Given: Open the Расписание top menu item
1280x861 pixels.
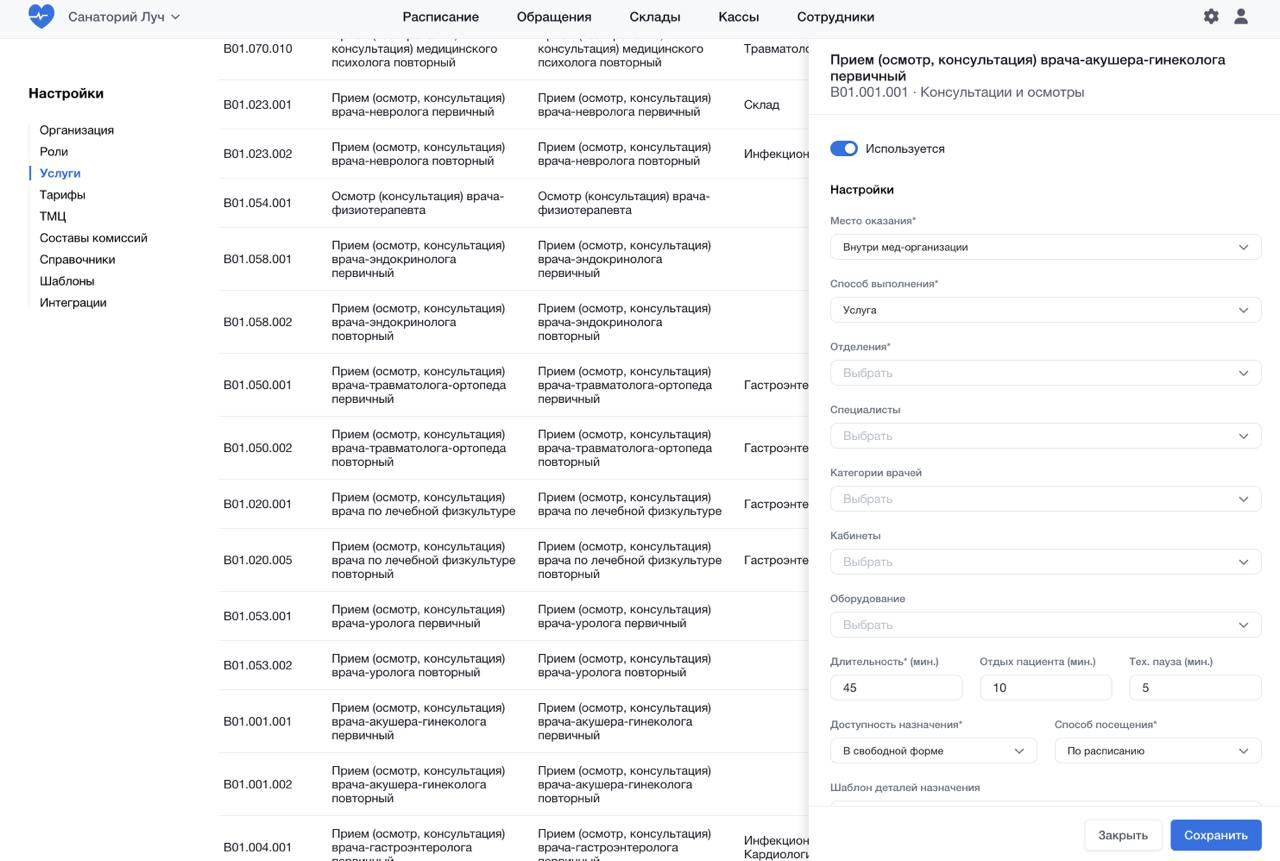Looking at the screenshot, I should coord(440,17).
